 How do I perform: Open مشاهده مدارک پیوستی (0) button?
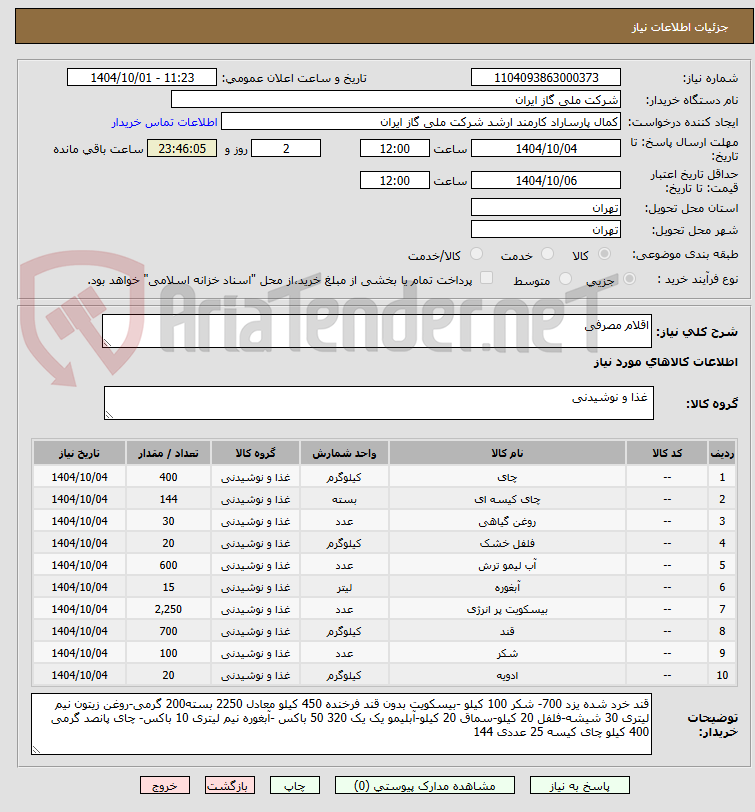tap(425, 786)
